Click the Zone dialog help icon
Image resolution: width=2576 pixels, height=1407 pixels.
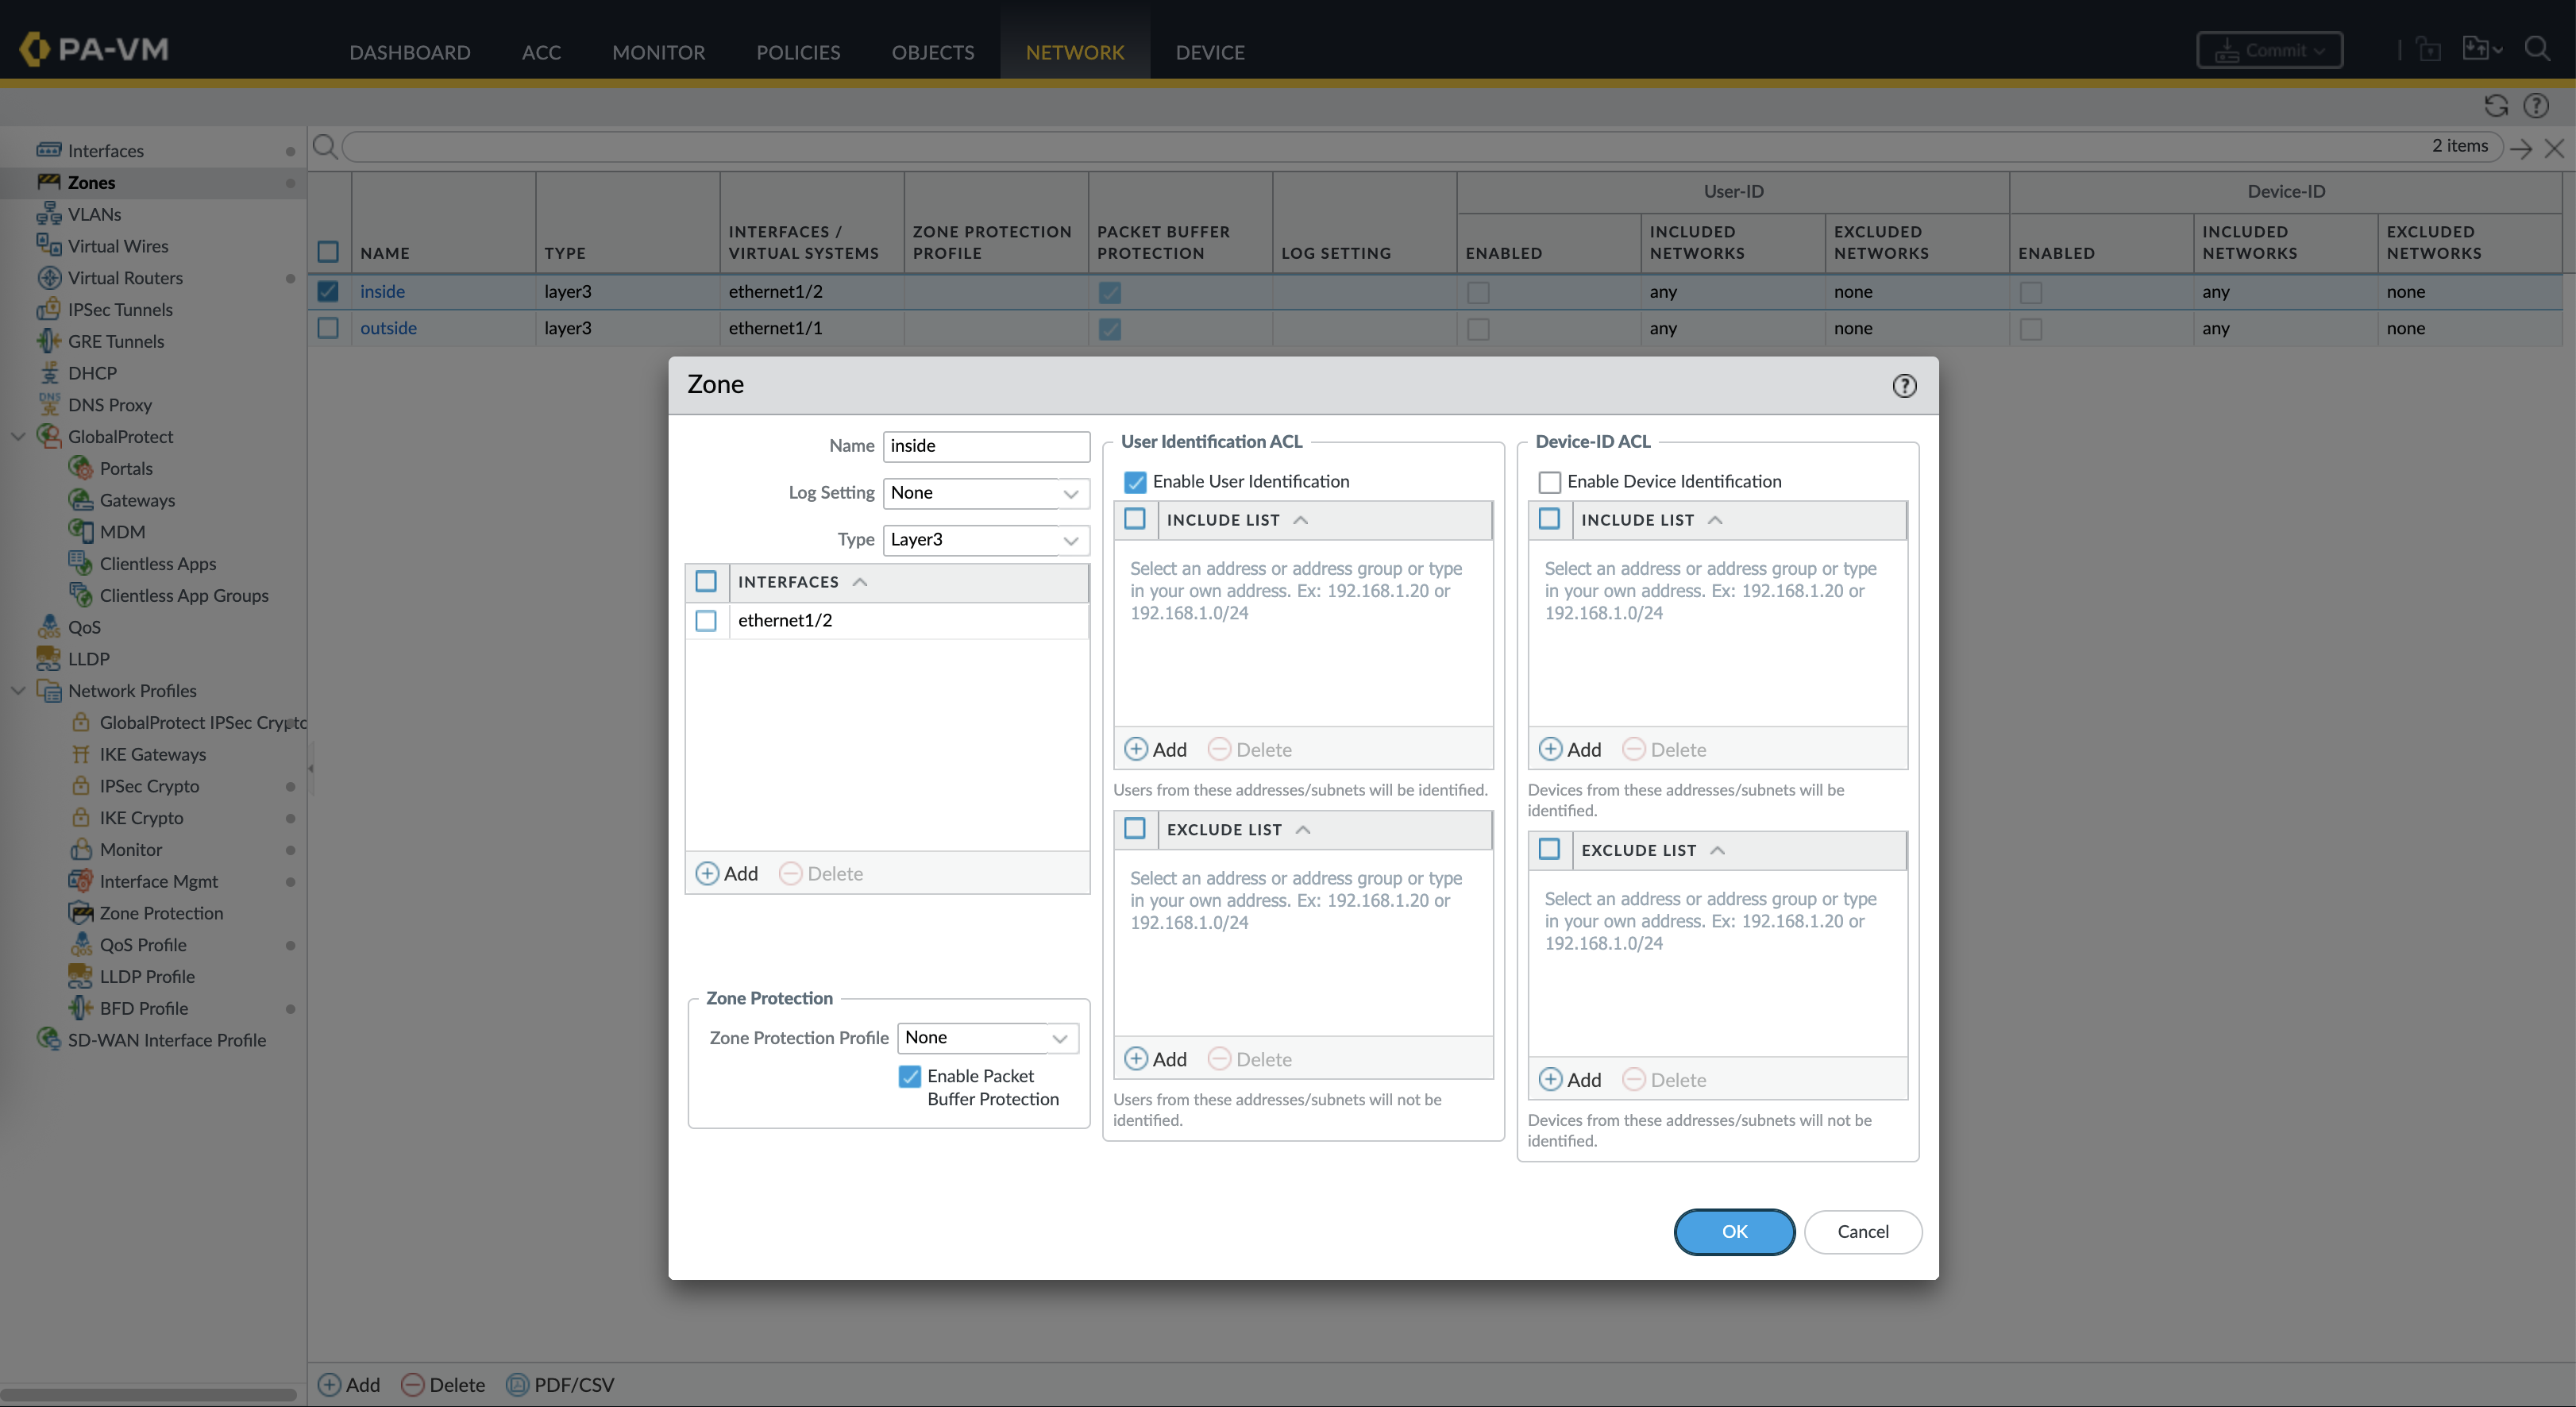[1904, 386]
